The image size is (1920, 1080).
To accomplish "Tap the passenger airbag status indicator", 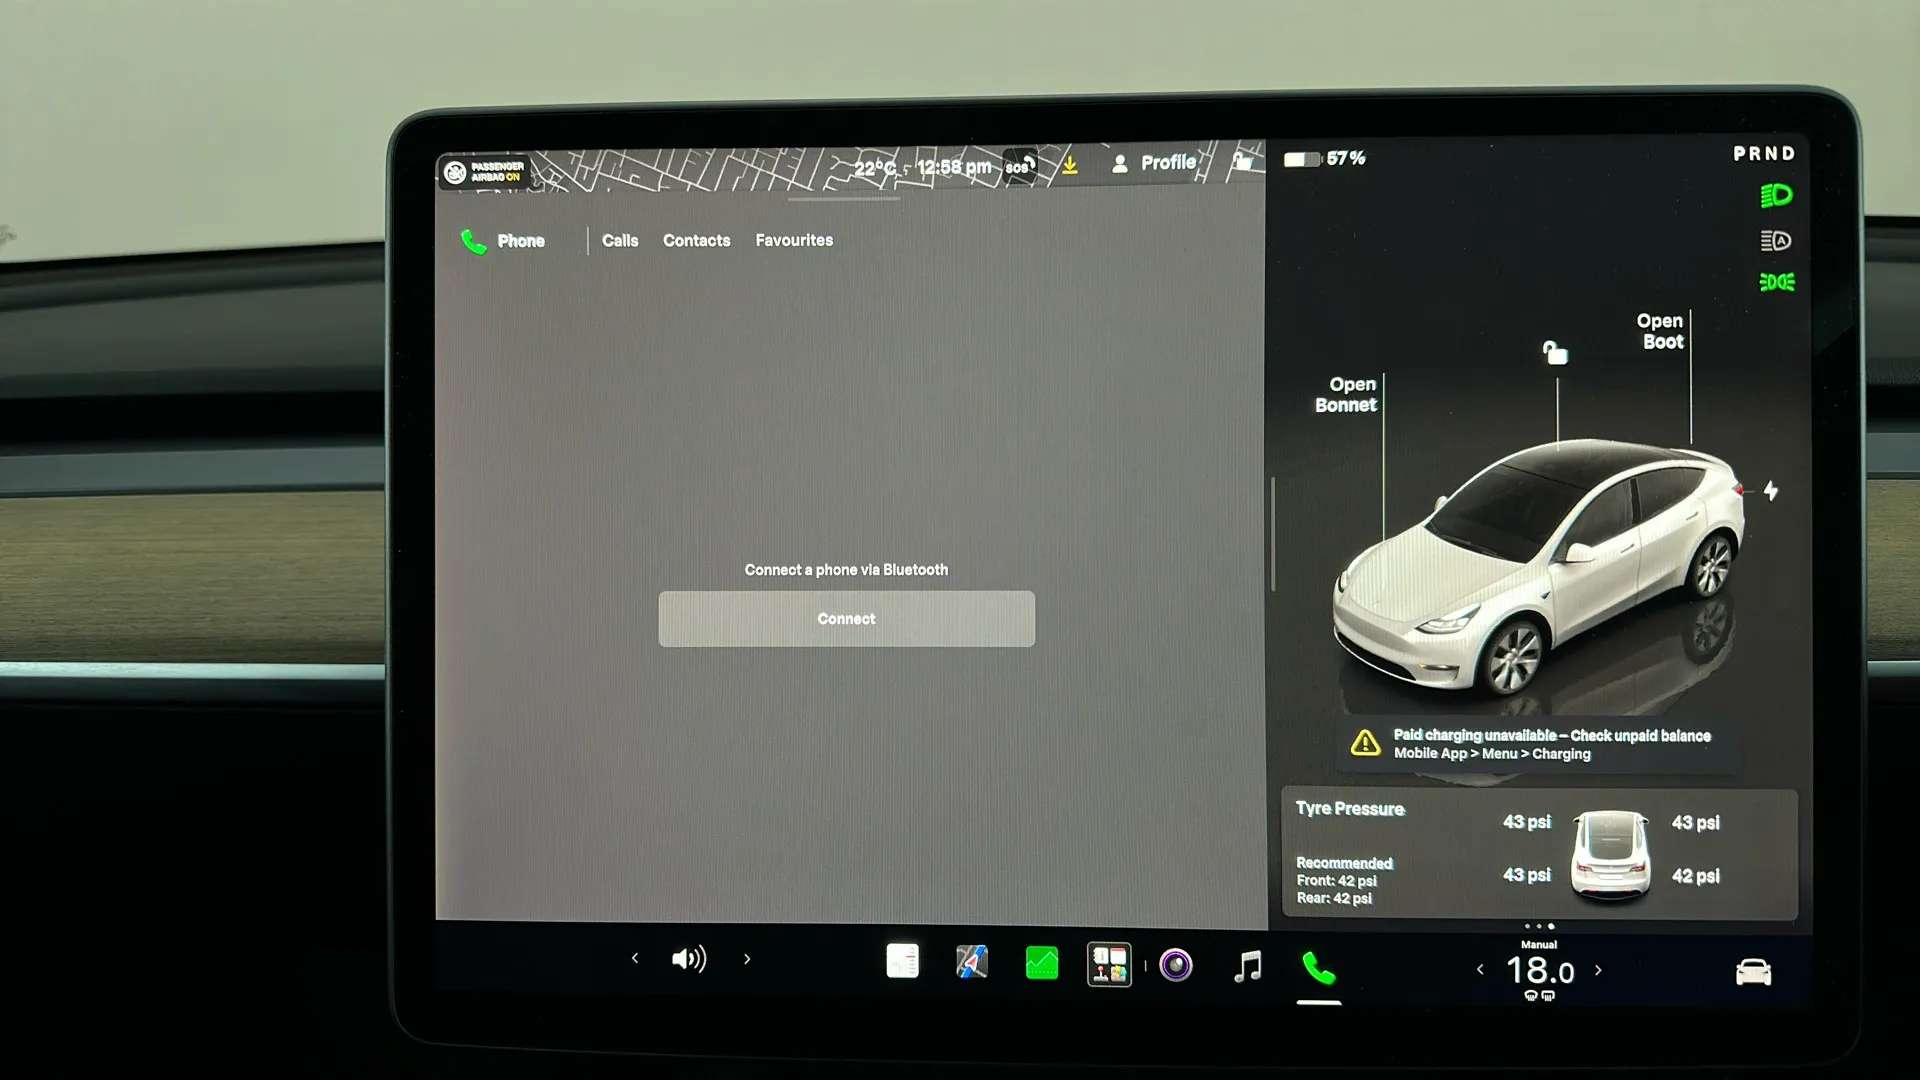I will 485,172.
